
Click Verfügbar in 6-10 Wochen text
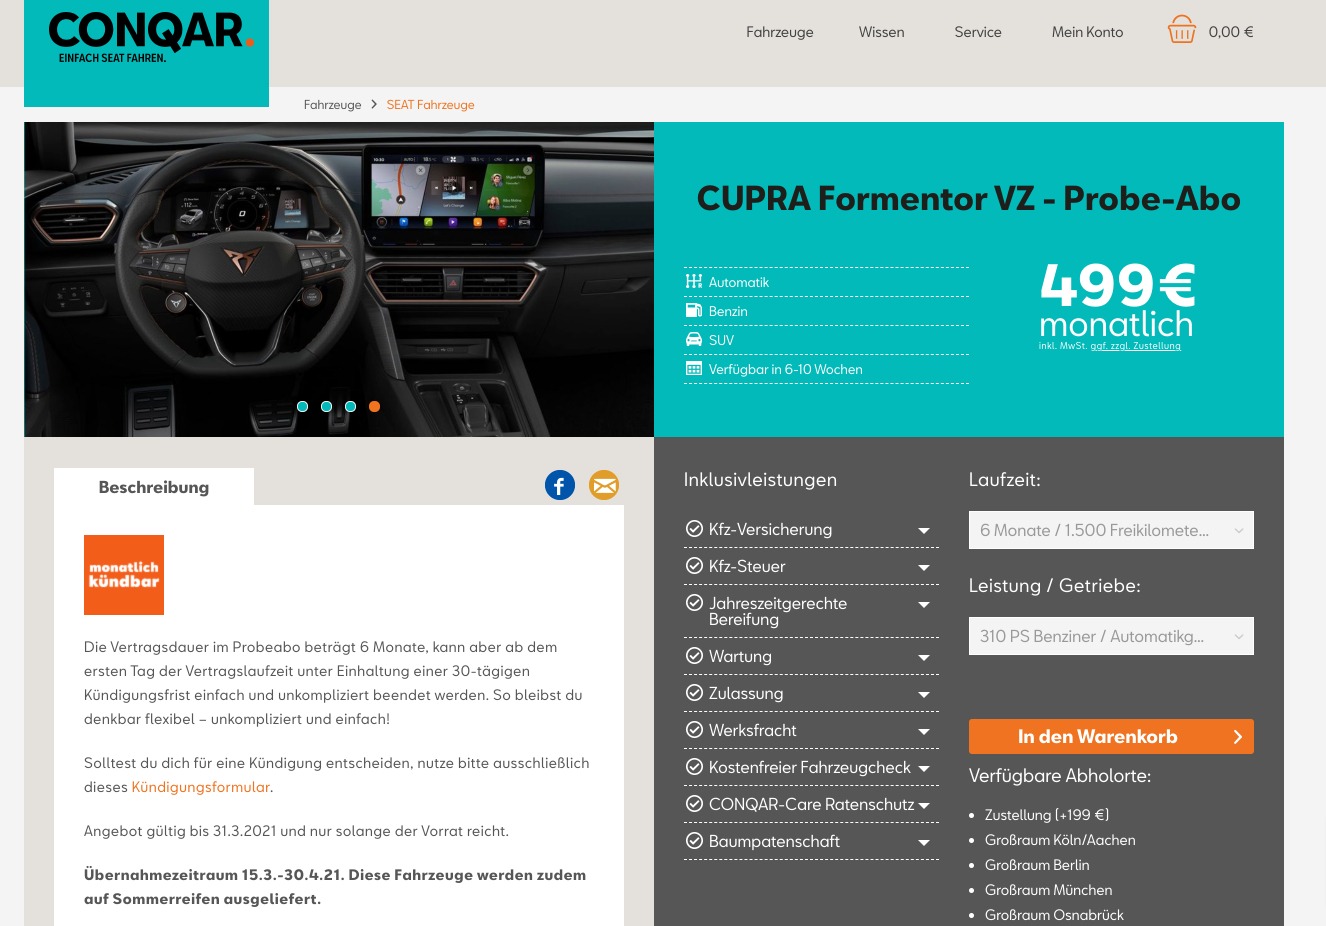786,369
